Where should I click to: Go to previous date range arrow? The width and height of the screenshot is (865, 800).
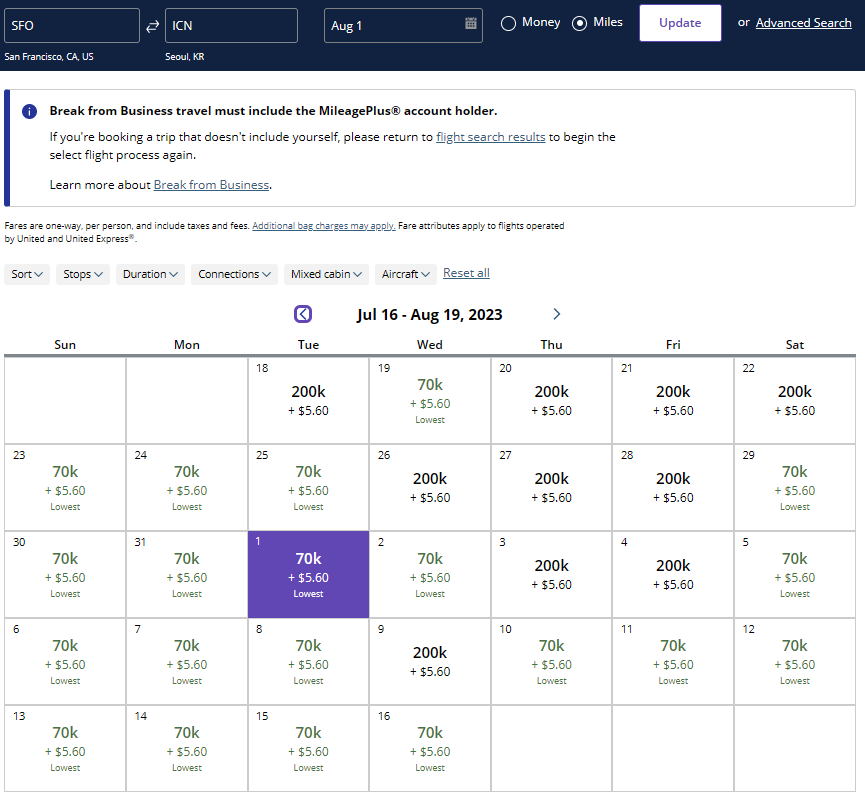(x=303, y=314)
